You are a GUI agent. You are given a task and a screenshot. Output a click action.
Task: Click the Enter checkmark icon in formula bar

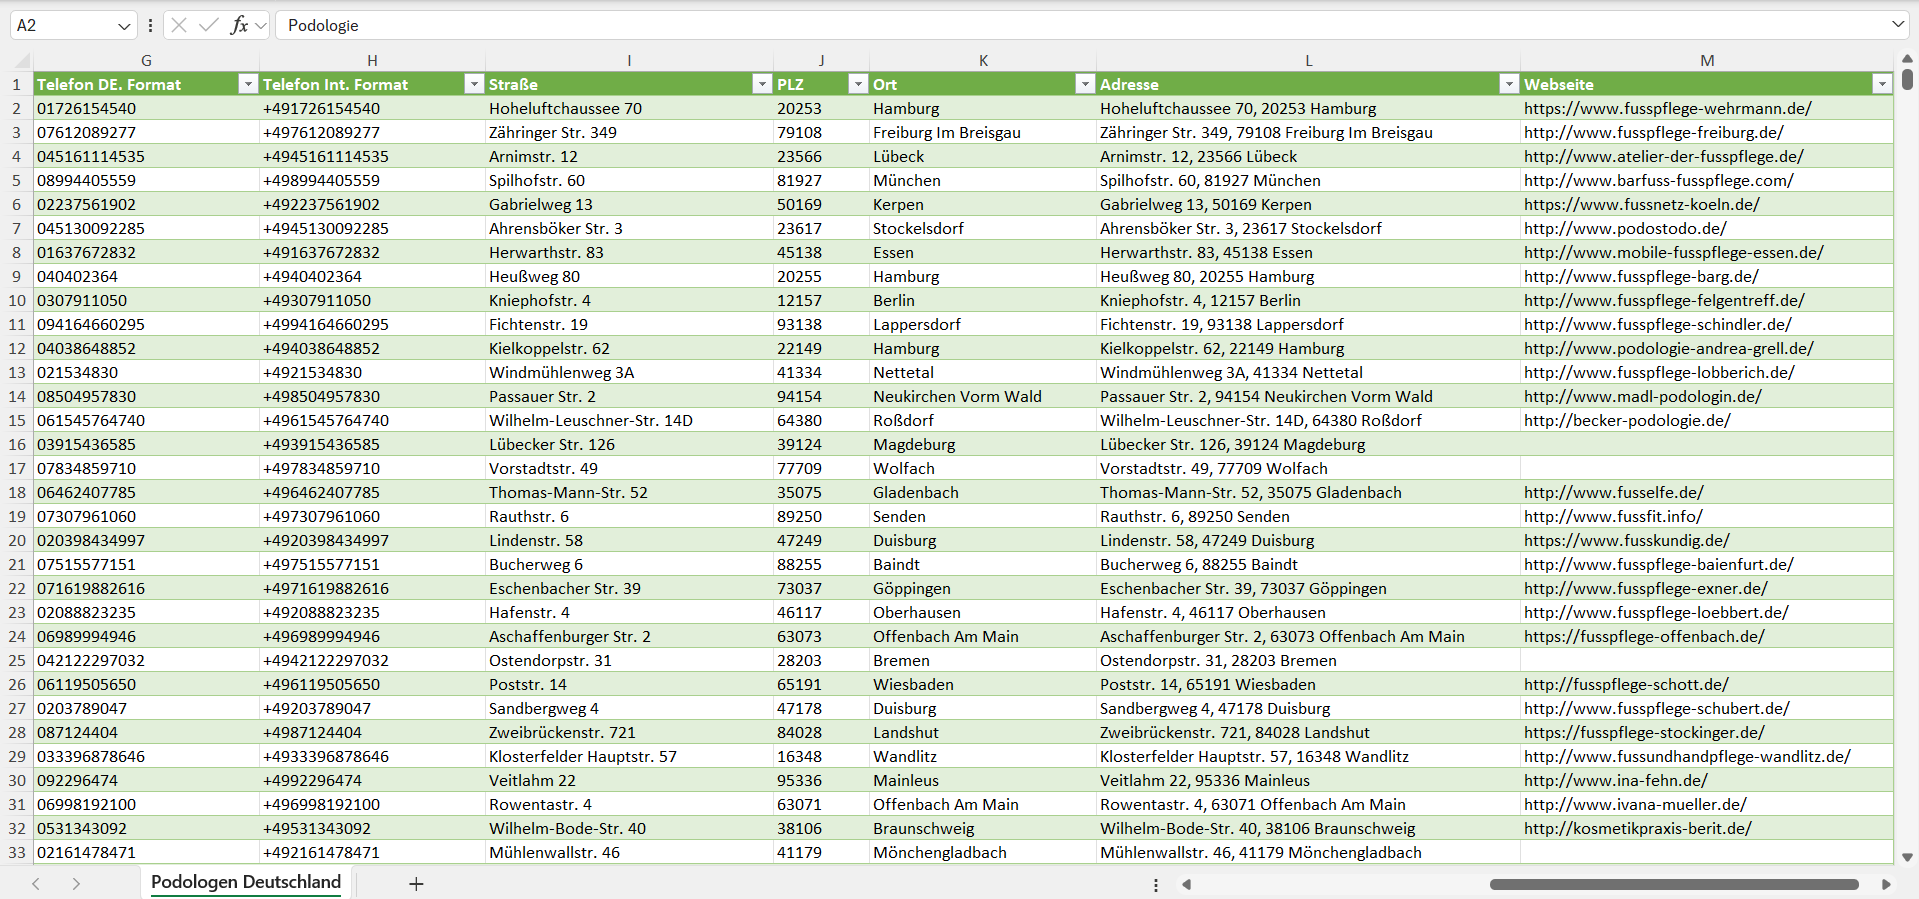point(208,25)
